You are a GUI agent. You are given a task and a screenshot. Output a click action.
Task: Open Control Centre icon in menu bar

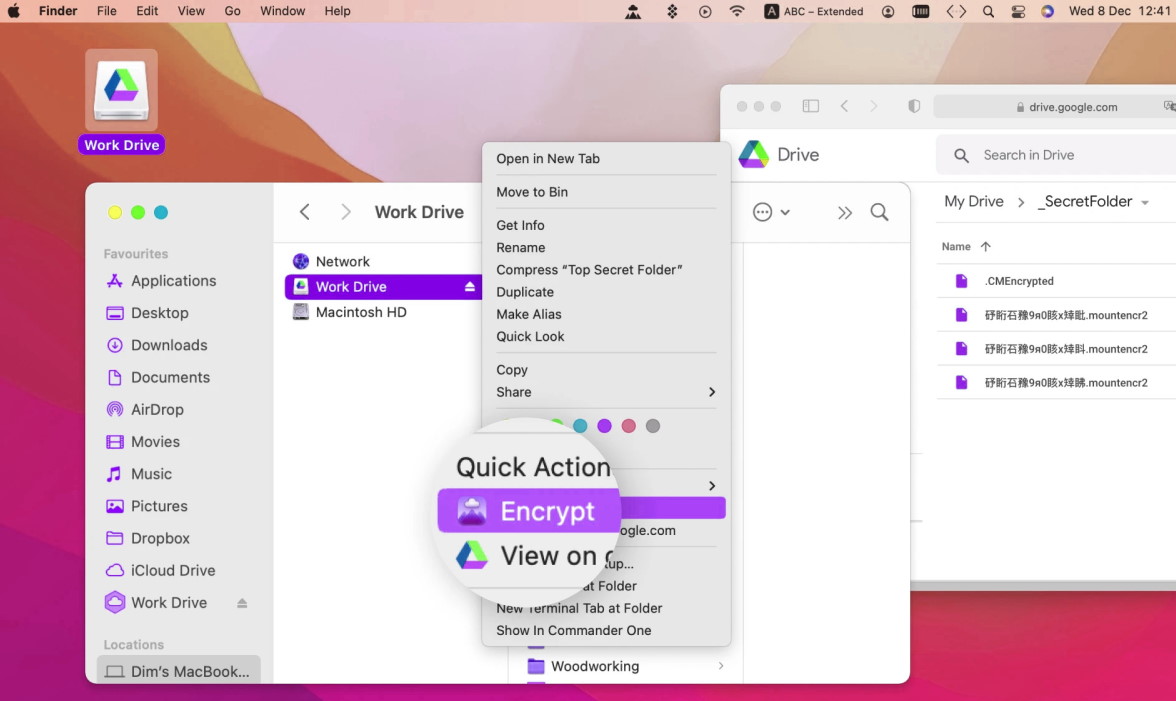coord(1018,11)
